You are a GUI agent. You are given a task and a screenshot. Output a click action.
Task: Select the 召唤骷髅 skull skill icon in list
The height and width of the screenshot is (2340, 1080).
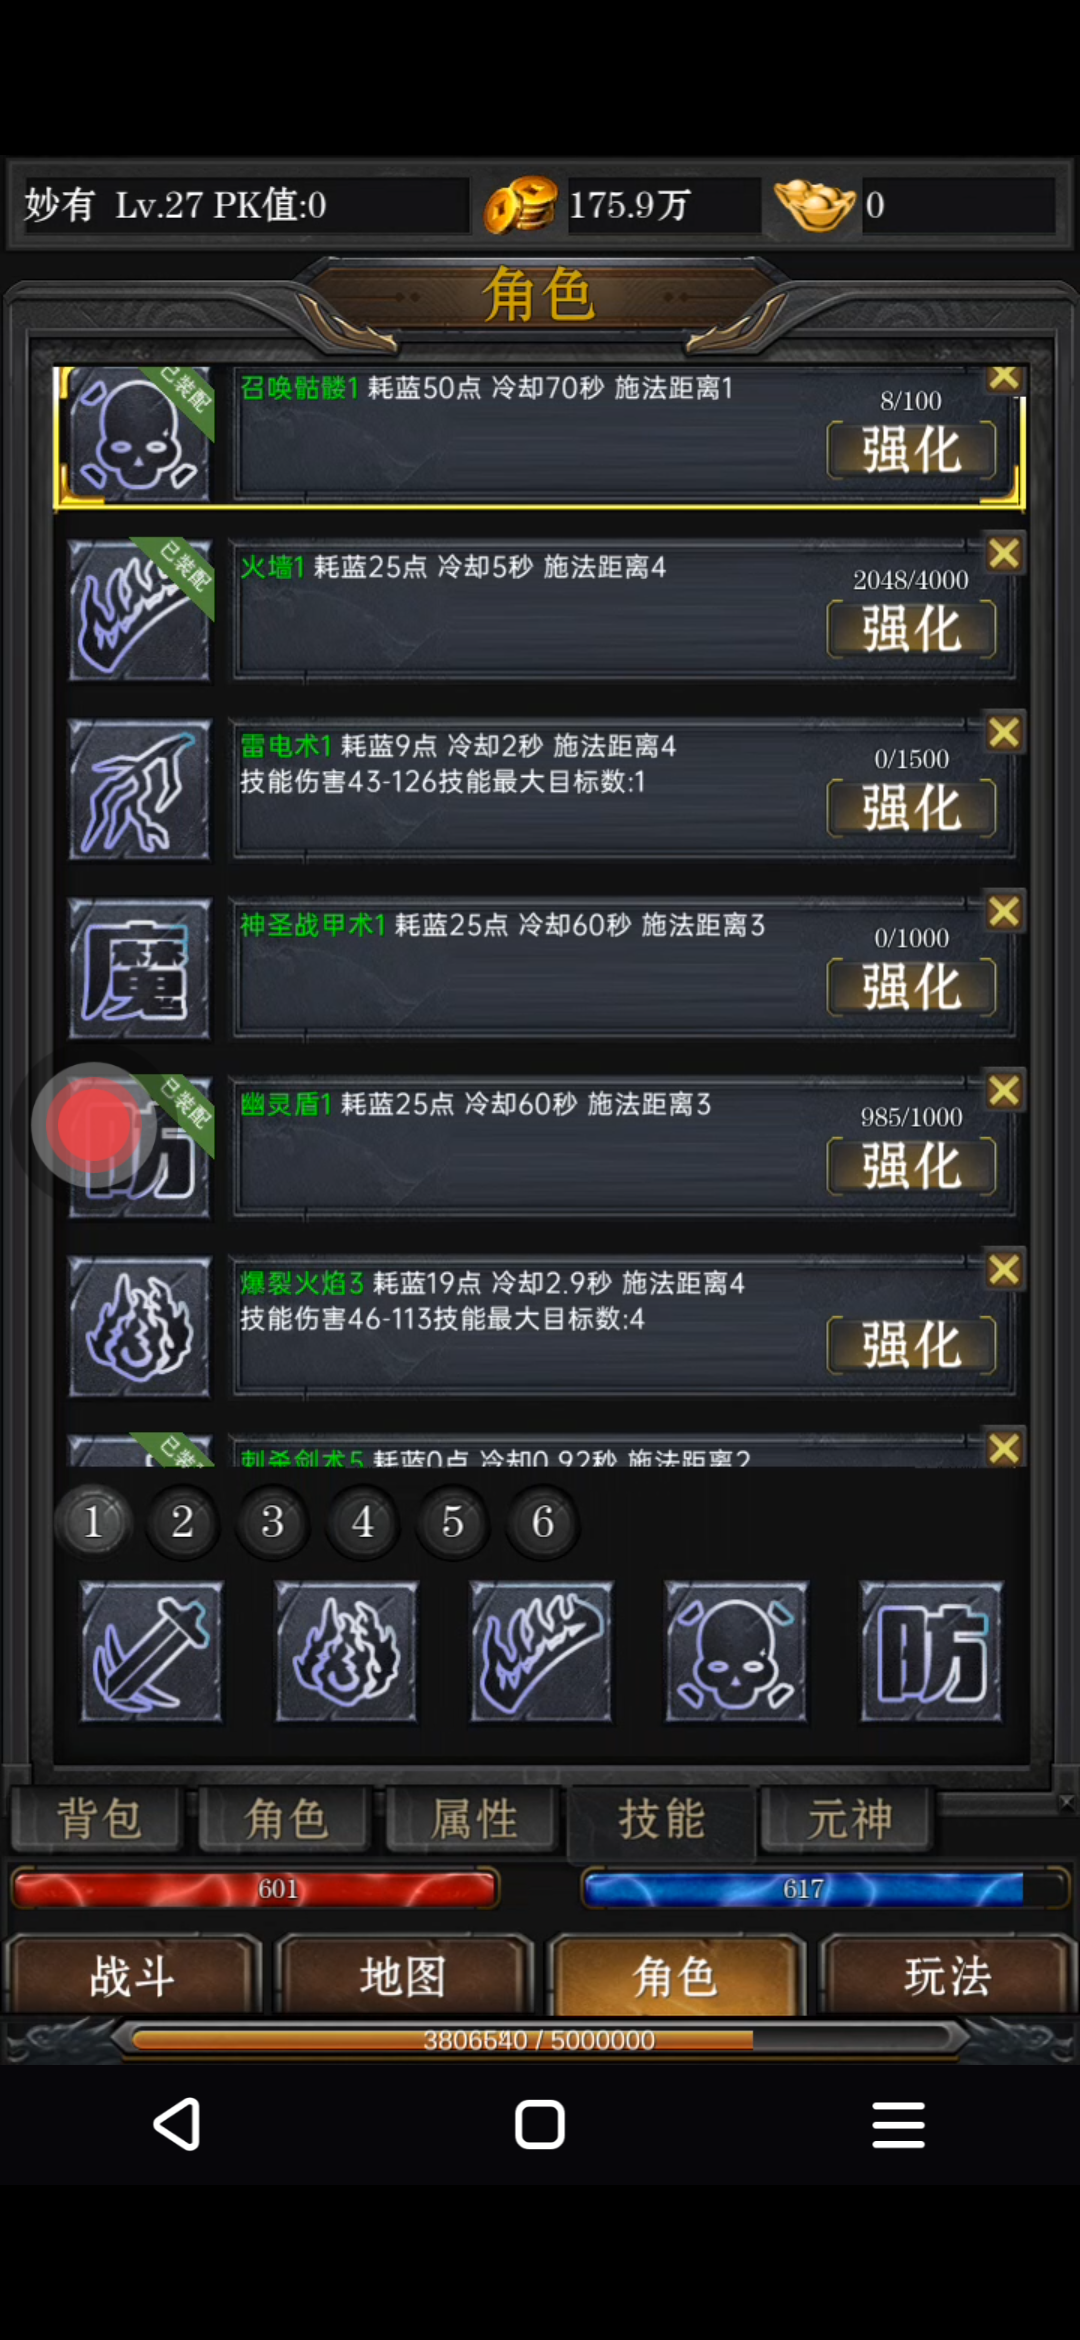pos(139,434)
